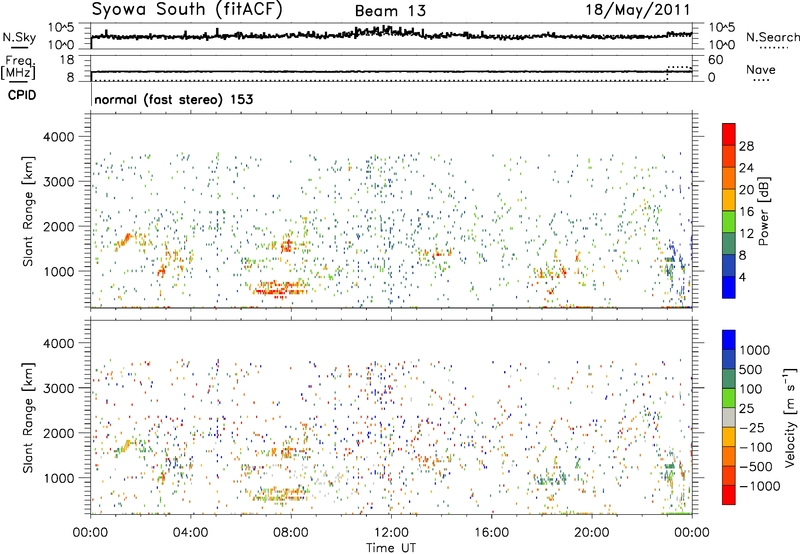Image resolution: width=800 pixels, height=554 pixels.
Task: Click the red echo cluster near 07:30 in power panel
Action: coord(280,289)
